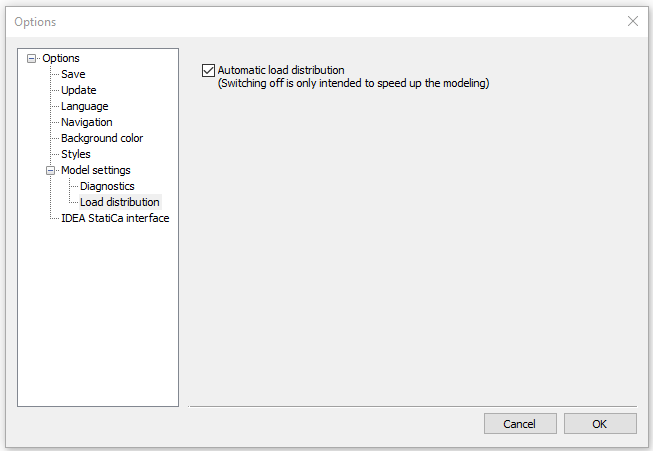The image size is (653, 451).
Task: Select the Options root item
Action: (x=61, y=58)
